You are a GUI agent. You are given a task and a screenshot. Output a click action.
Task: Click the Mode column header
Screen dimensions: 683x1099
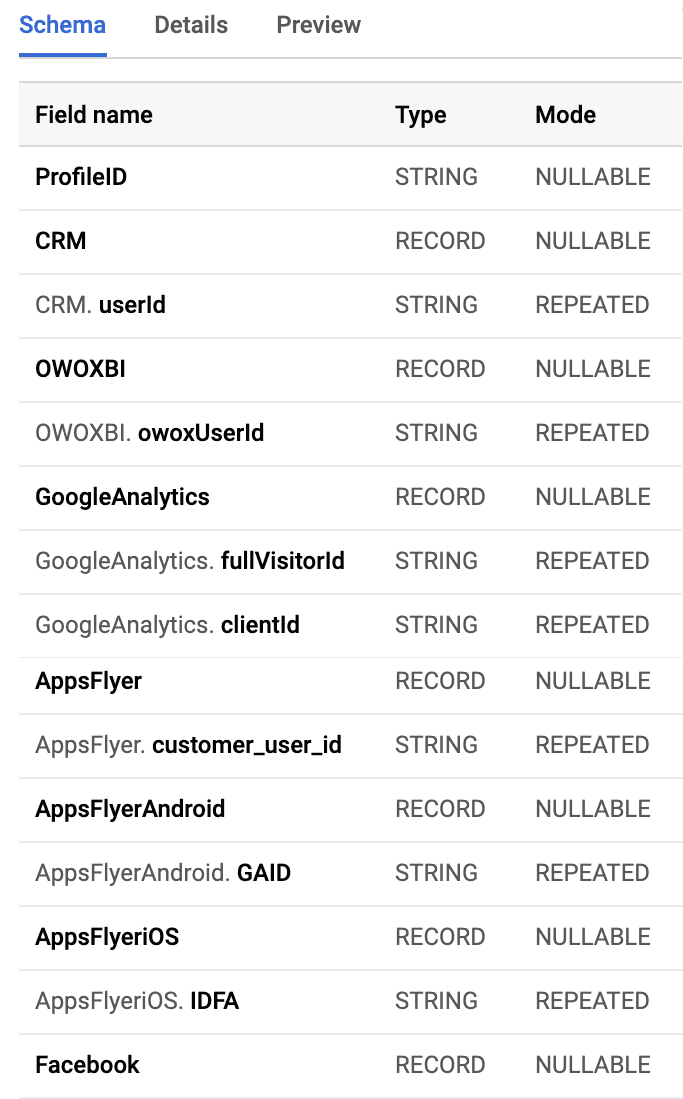click(565, 115)
